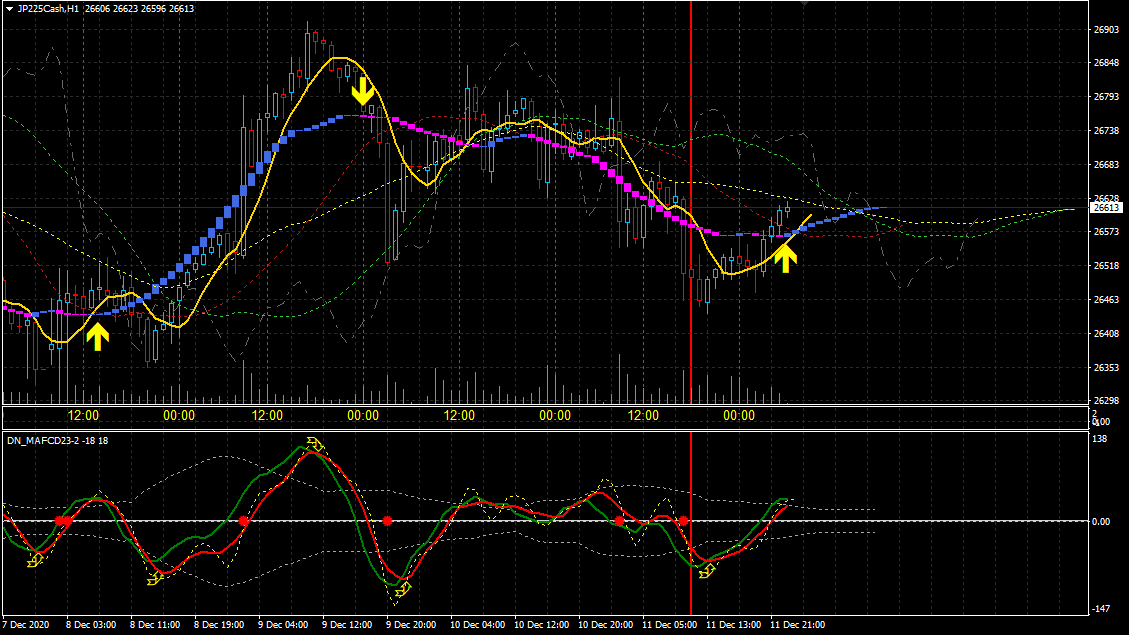Click the JP225Cash,H1 symbol title
The width and height of the screenshot is (1129, 635).
pos(48,9)
